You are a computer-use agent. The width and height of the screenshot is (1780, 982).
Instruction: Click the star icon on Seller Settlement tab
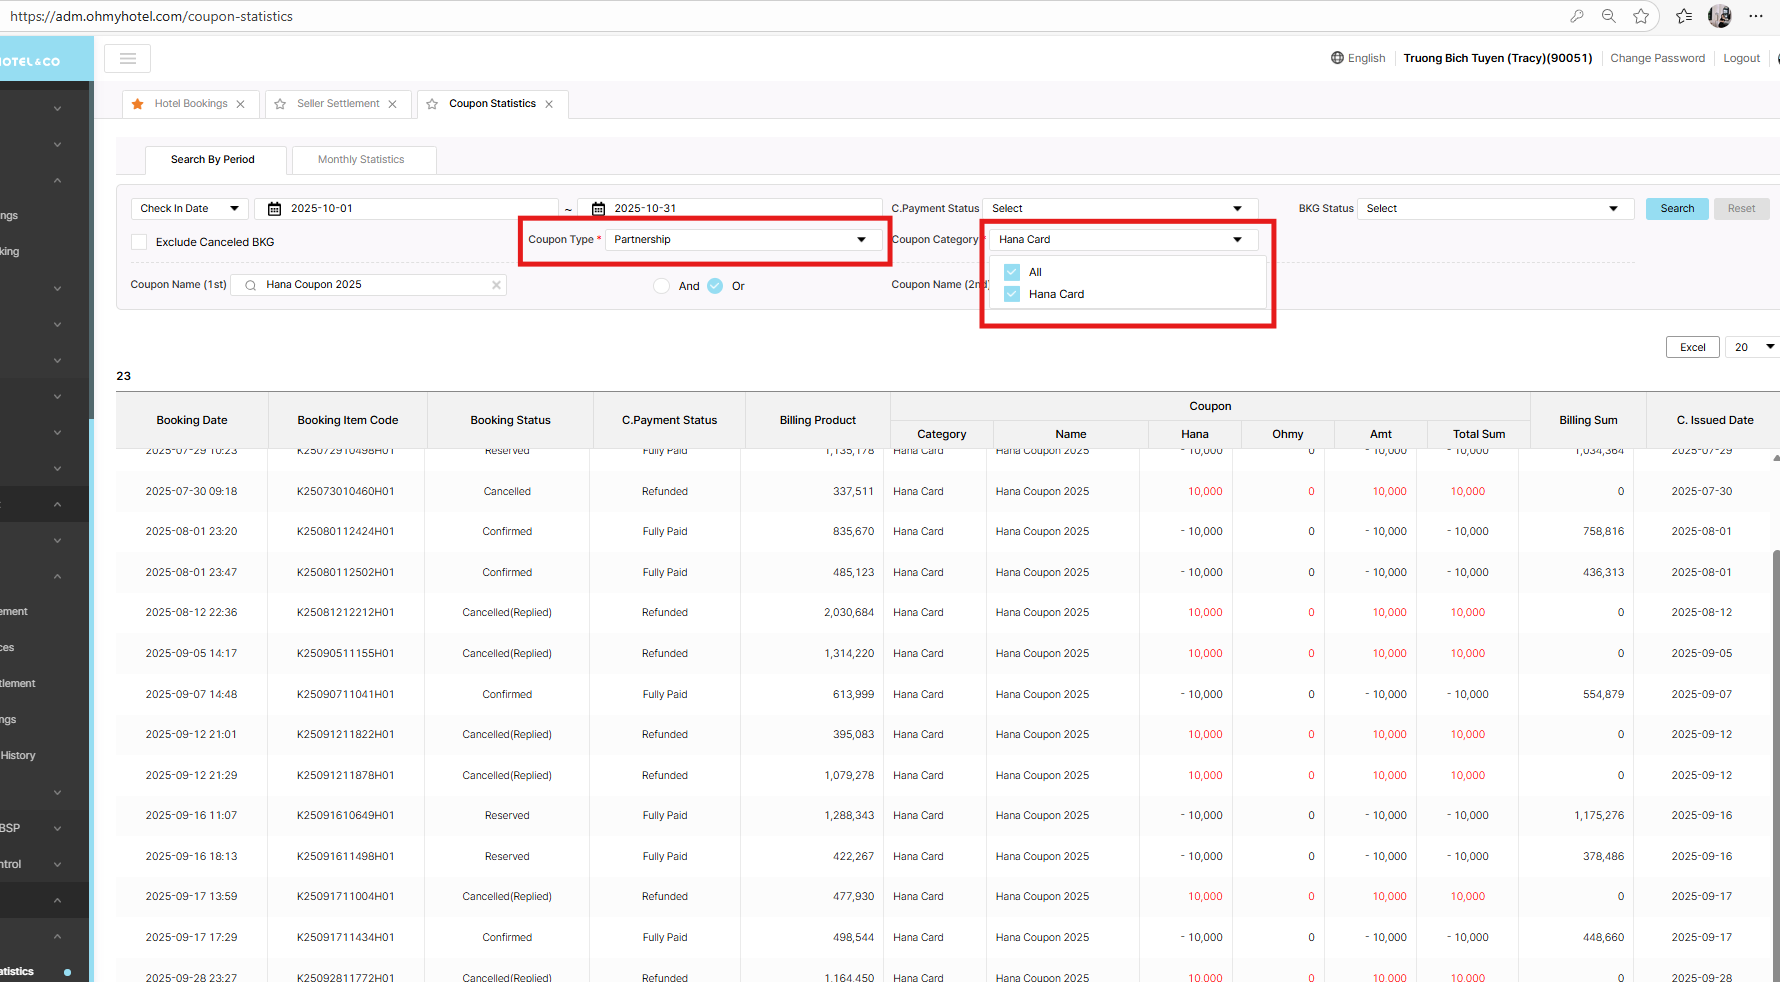tap(280, 104)
